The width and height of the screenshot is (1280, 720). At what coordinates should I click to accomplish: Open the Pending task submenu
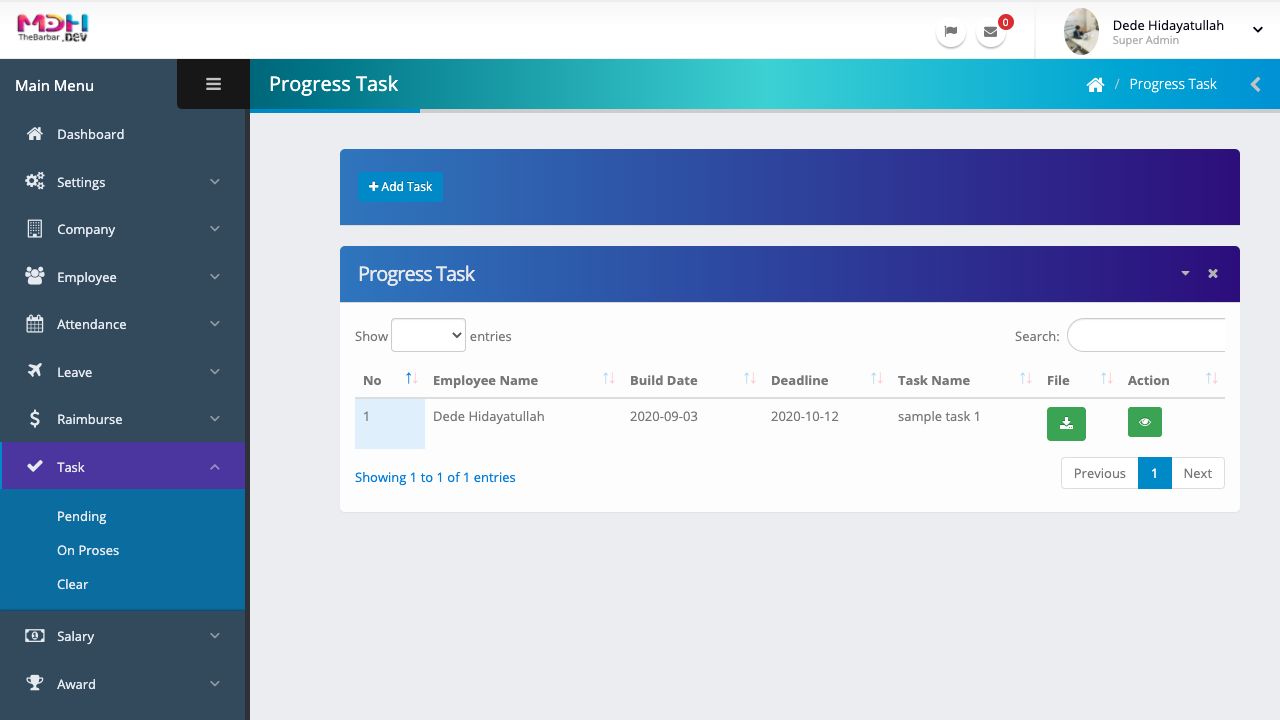(82, 516)
